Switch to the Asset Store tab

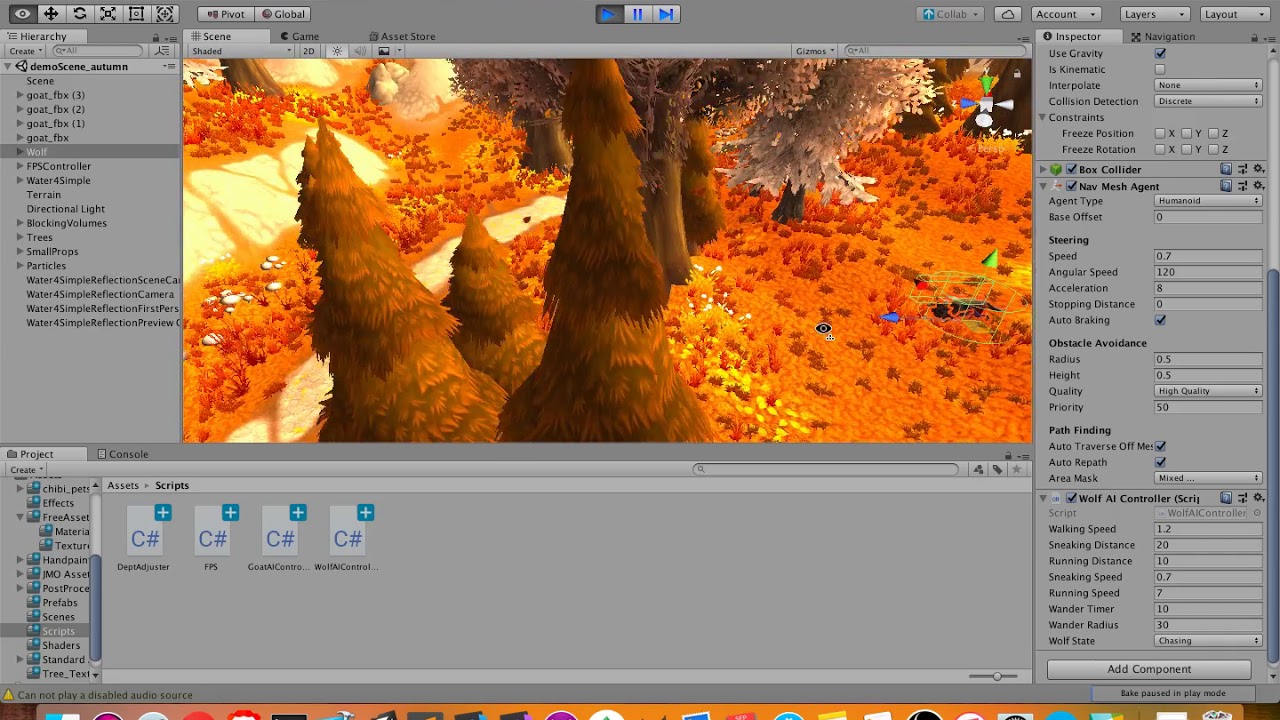[401, 37]
